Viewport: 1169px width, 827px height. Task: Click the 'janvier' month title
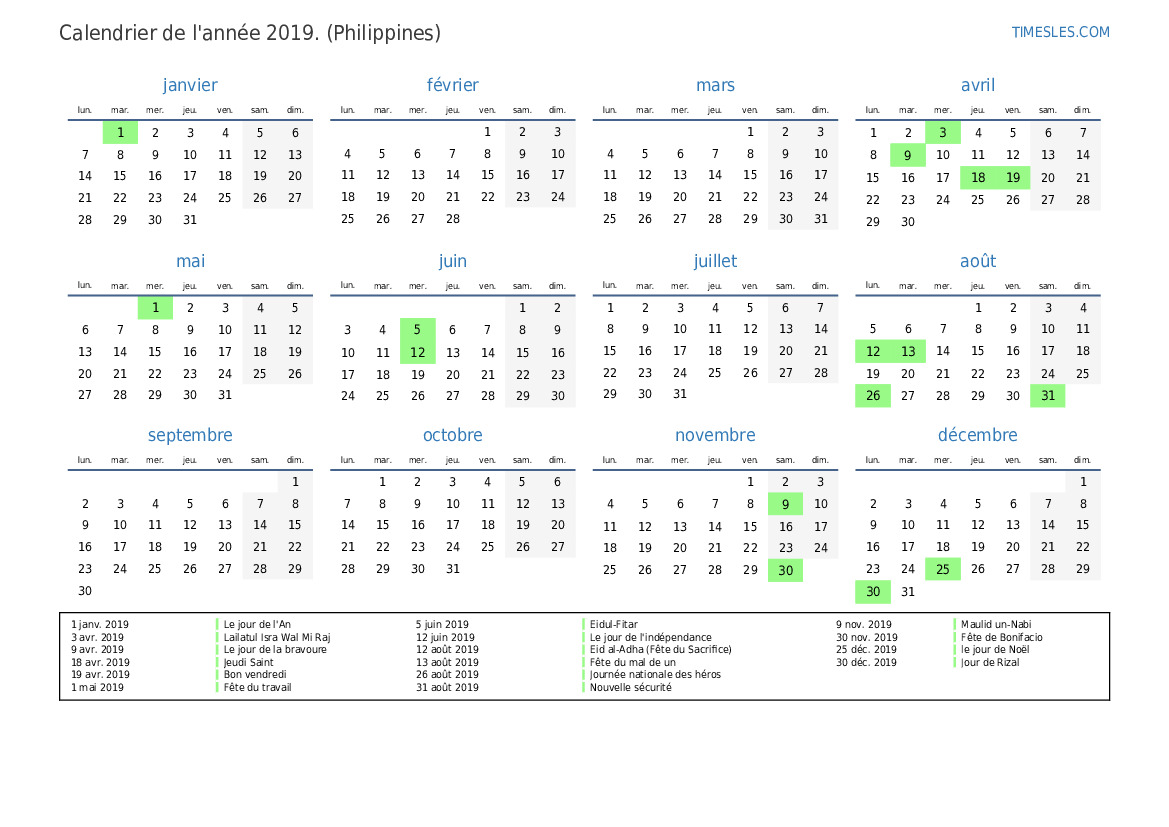coord(190,86)
